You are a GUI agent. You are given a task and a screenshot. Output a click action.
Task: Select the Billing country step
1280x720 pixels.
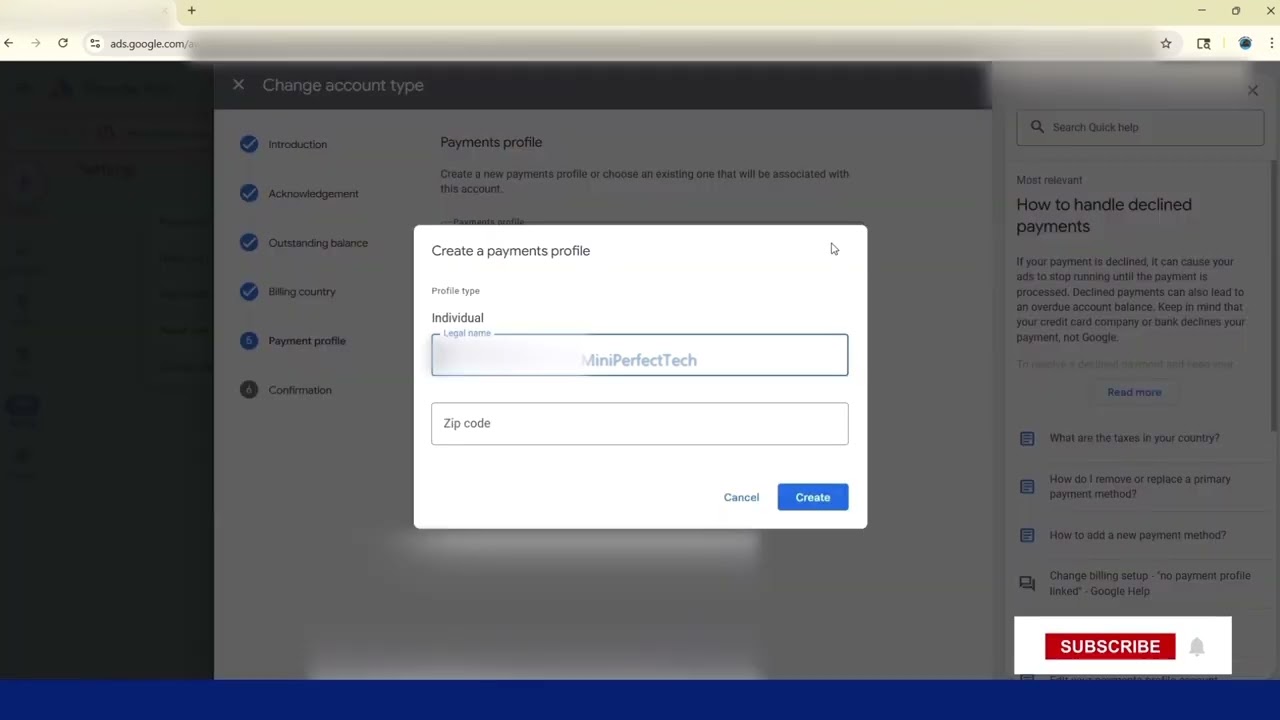(302, 292)
